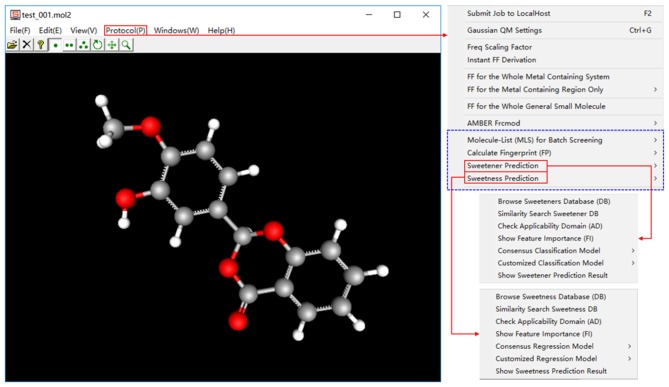Expand Customized Regression Model arrow
The image size is (669, 387).
[629, 358]
